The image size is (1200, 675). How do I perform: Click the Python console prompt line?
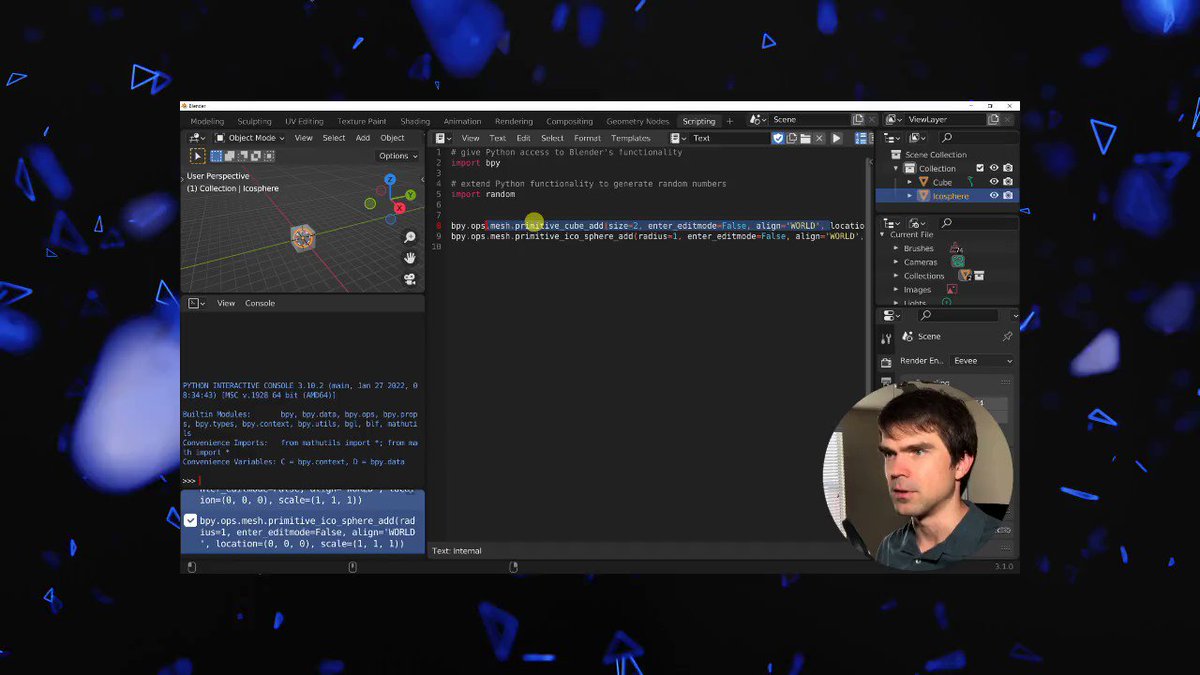pos(302,481)
